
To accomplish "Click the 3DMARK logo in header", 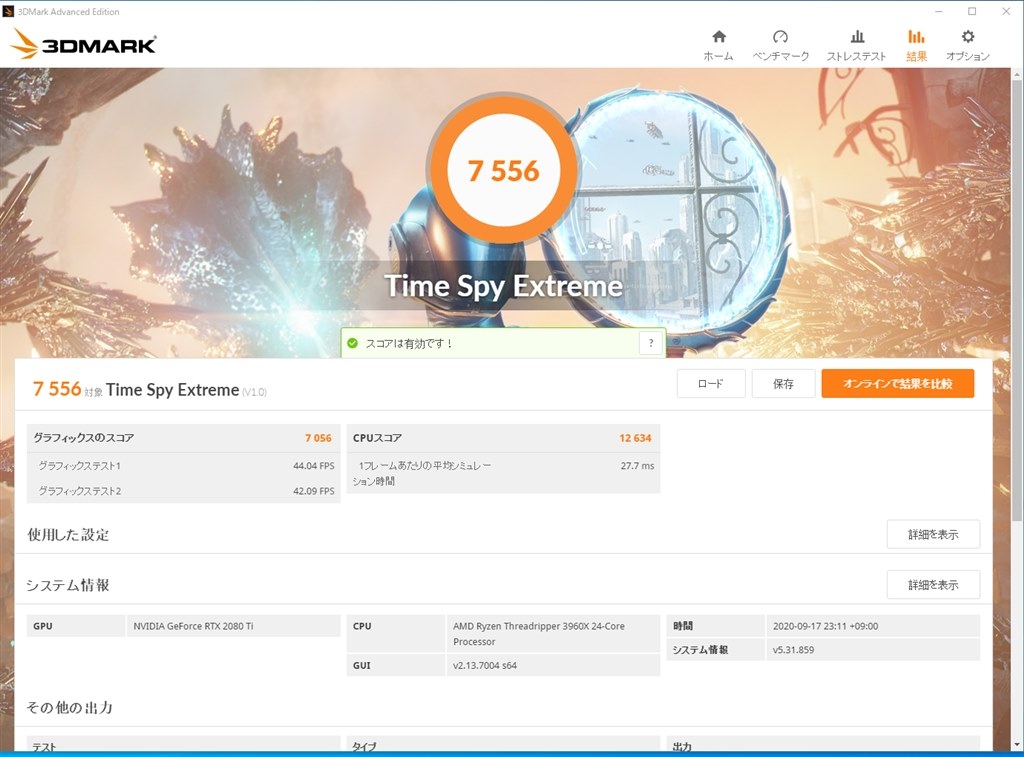I will click(x=84, y=44).
